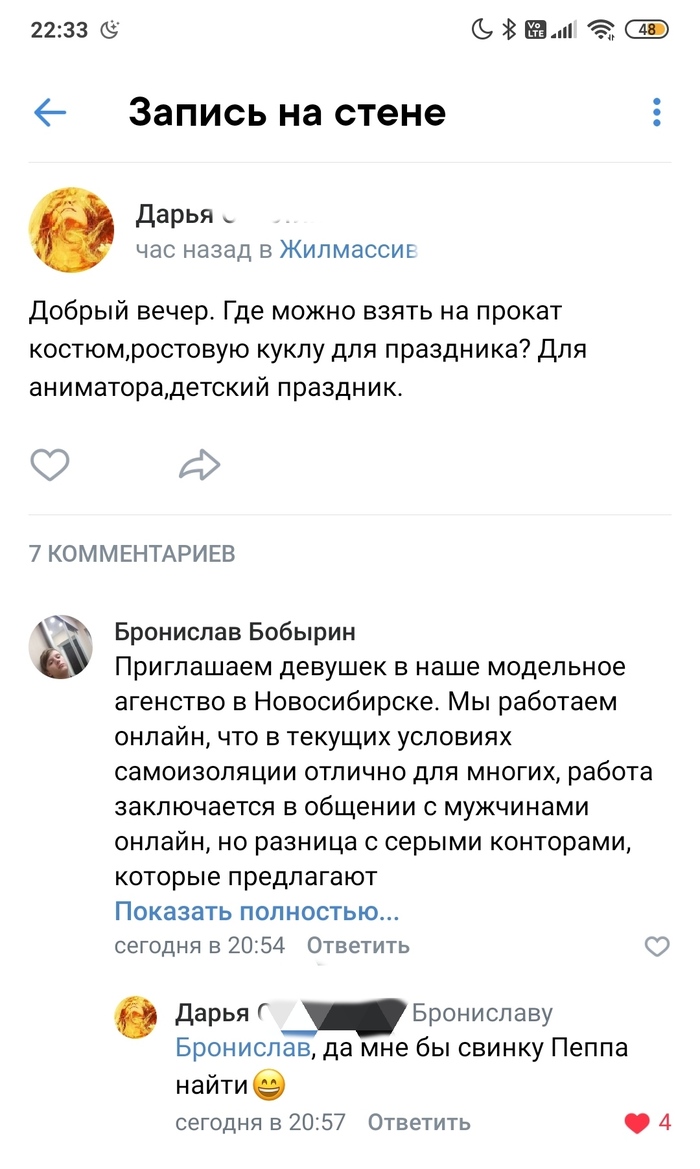
Task: Expand comment with Показать полностью
Action: click(257, 911)
